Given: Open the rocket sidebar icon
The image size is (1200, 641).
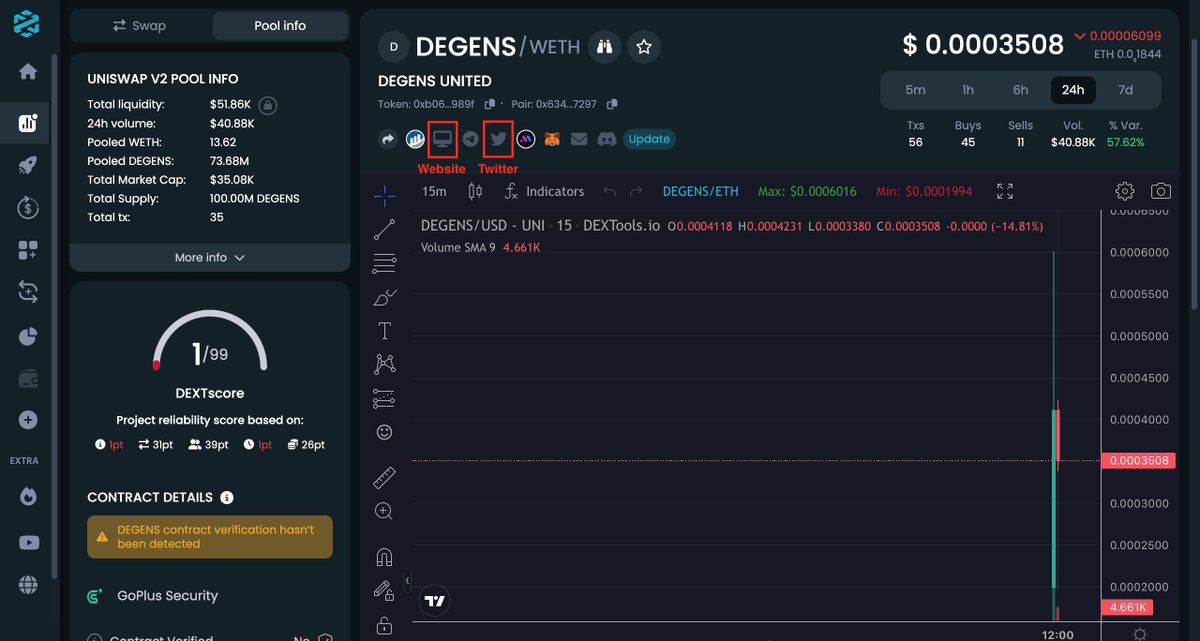Looking at the screenshot, I should click(x=27, y=166).
